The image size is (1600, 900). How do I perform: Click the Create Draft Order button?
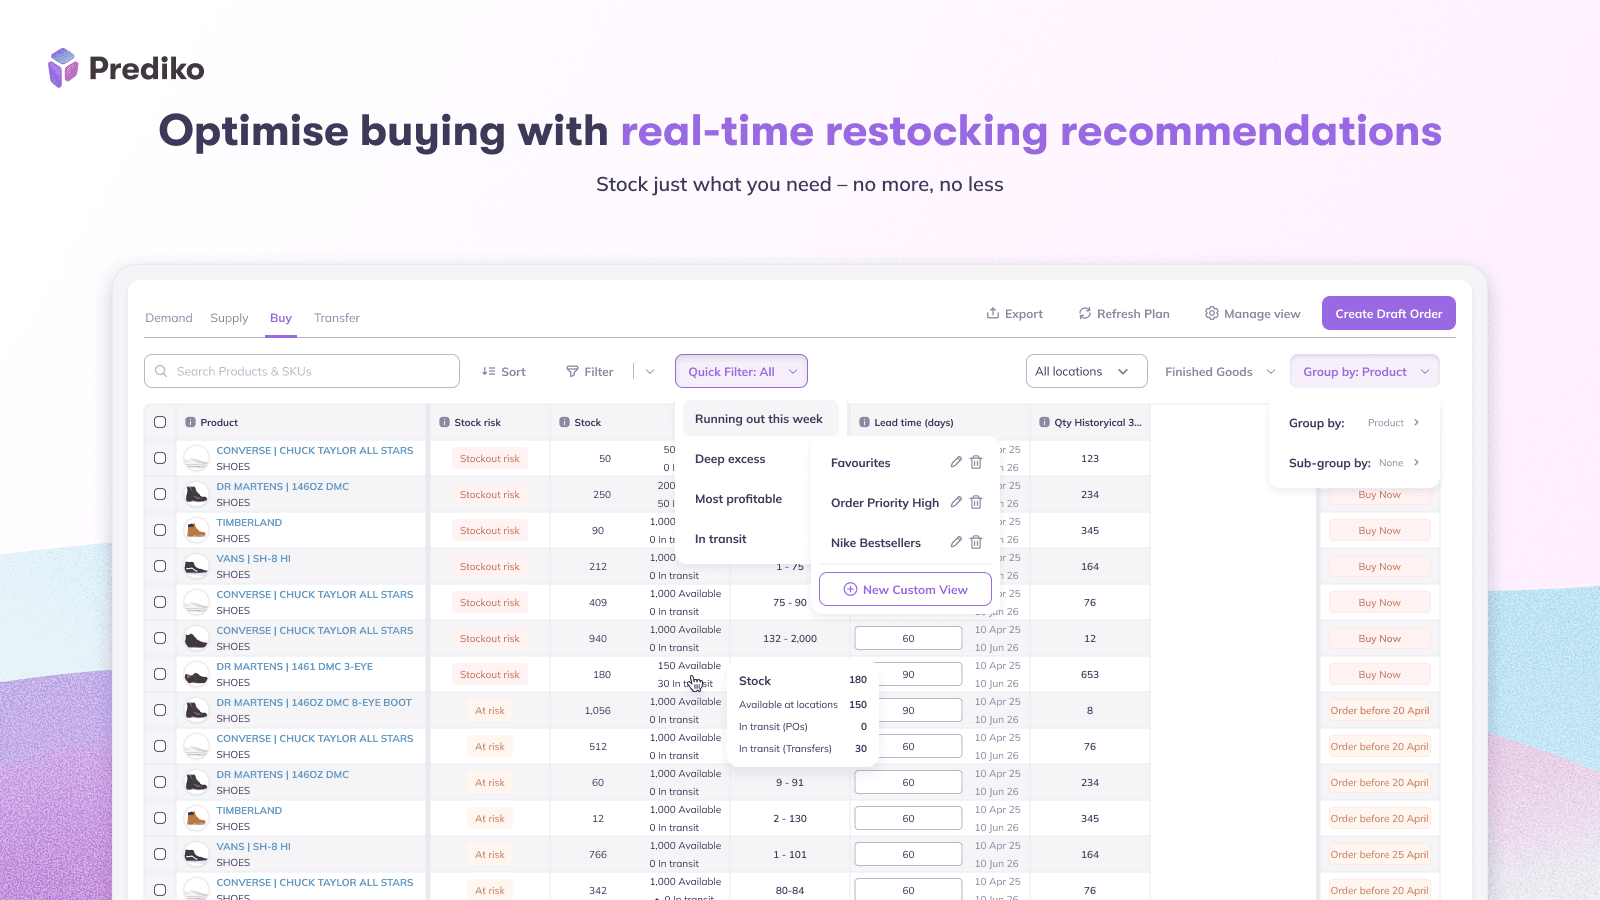click(1389, 313)
